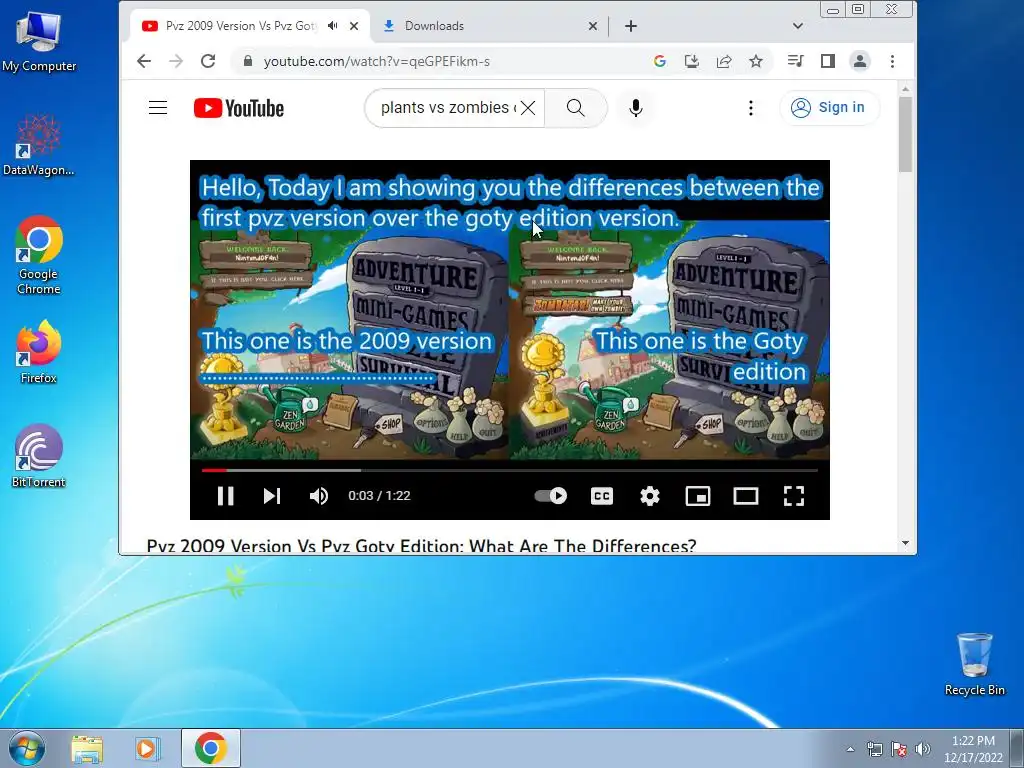The height and width of the screenshot is (768, 1024).
Task: Show hidden system tray icons
Action: point(850,749)
